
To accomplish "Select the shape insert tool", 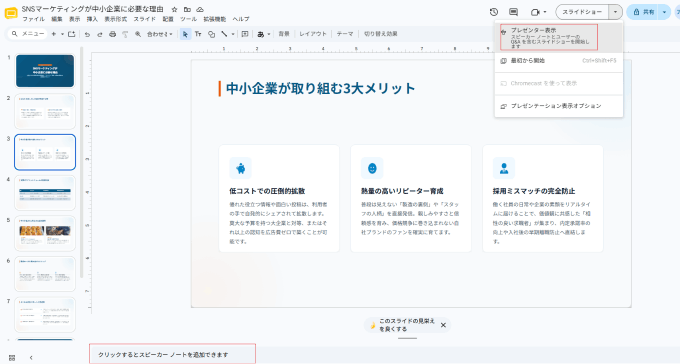I will 211,34.
